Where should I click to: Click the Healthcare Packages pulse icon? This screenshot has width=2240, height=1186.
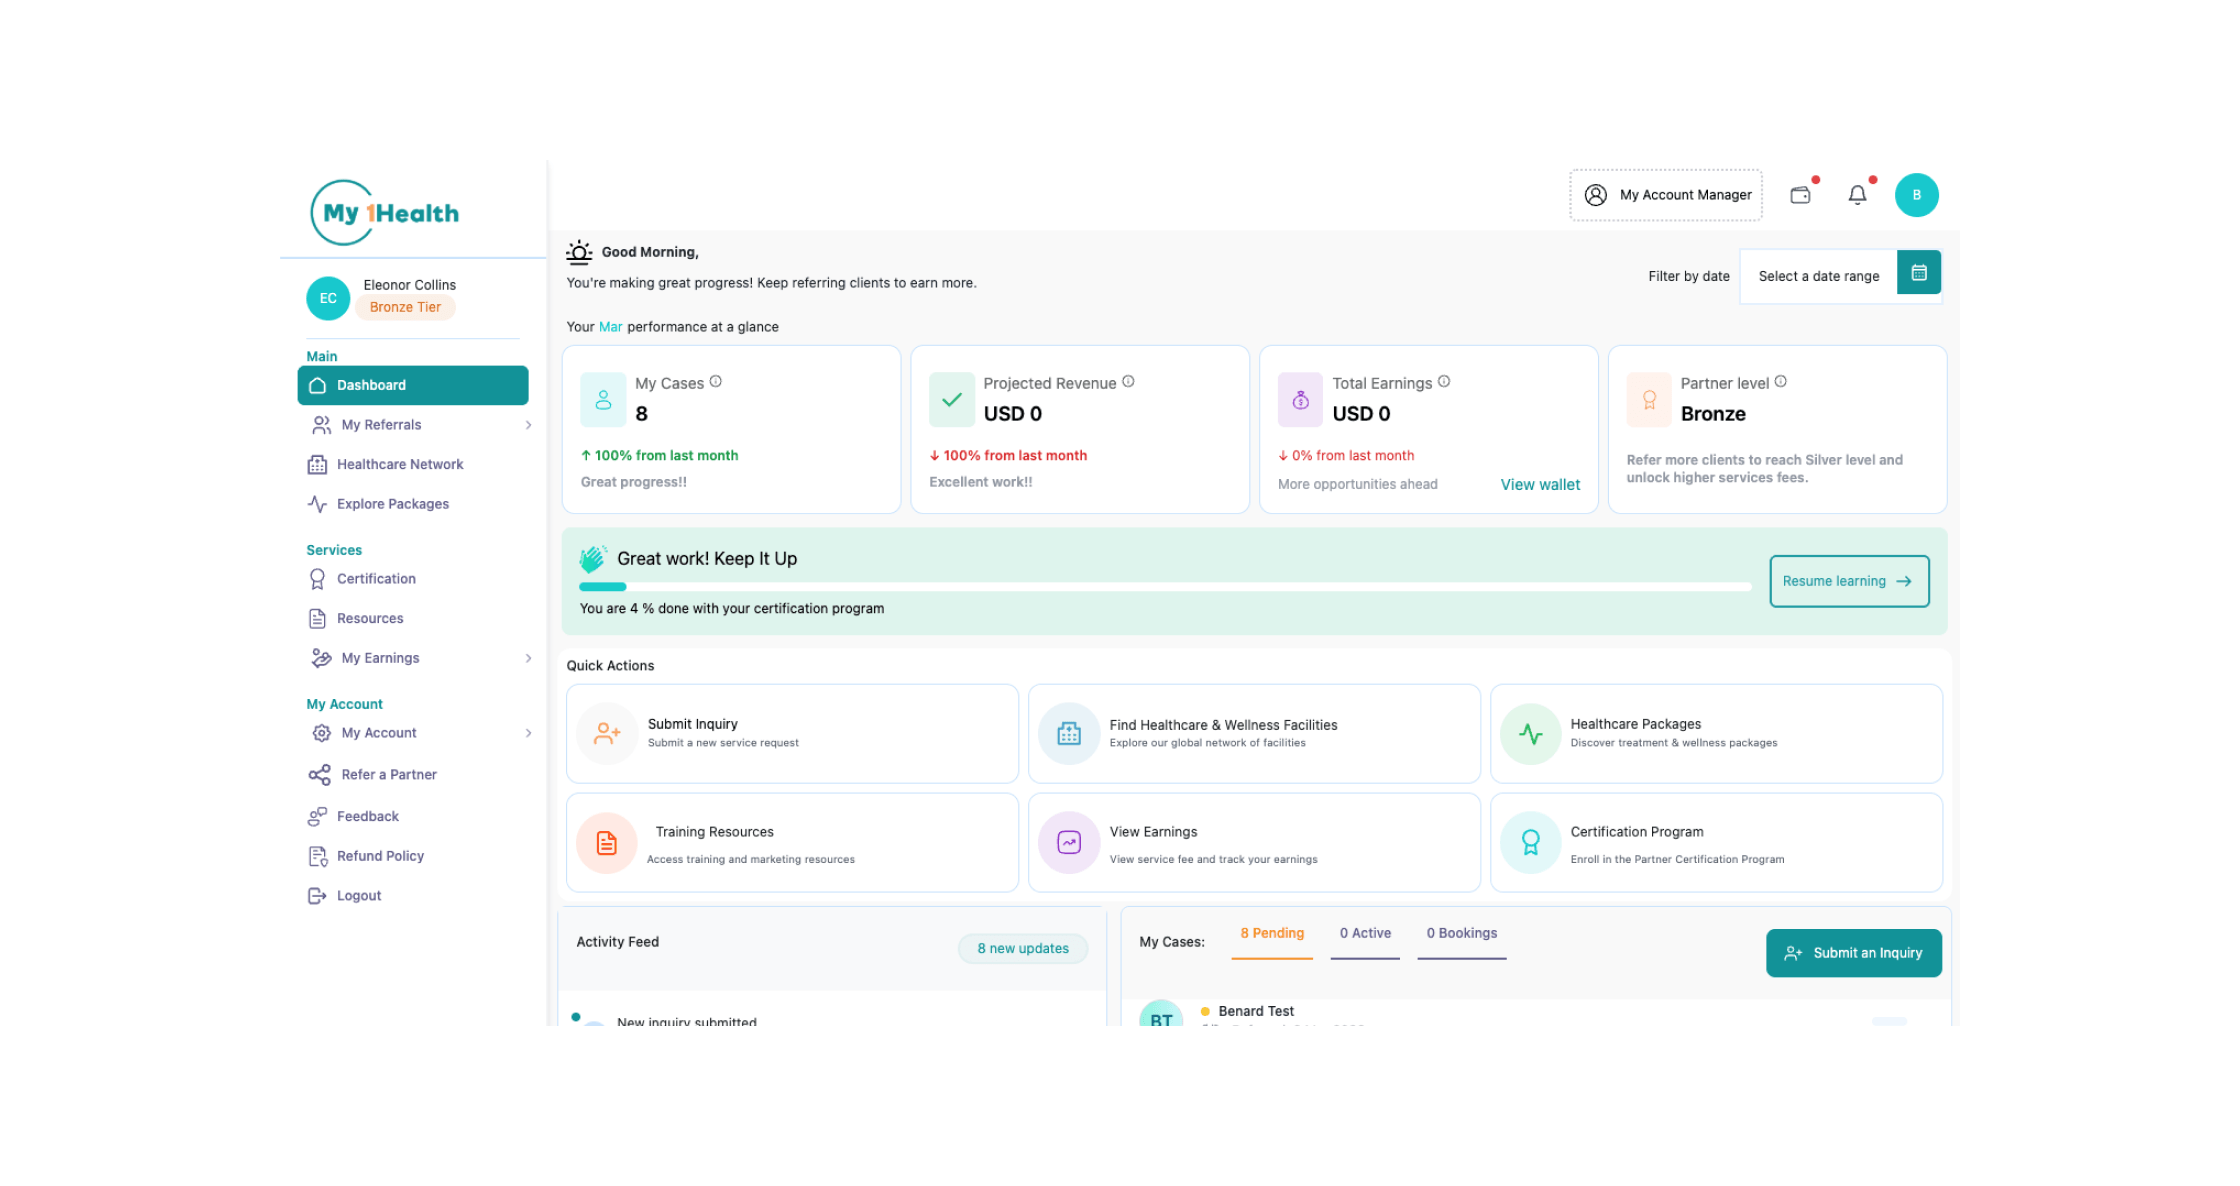coord(1530,734)
